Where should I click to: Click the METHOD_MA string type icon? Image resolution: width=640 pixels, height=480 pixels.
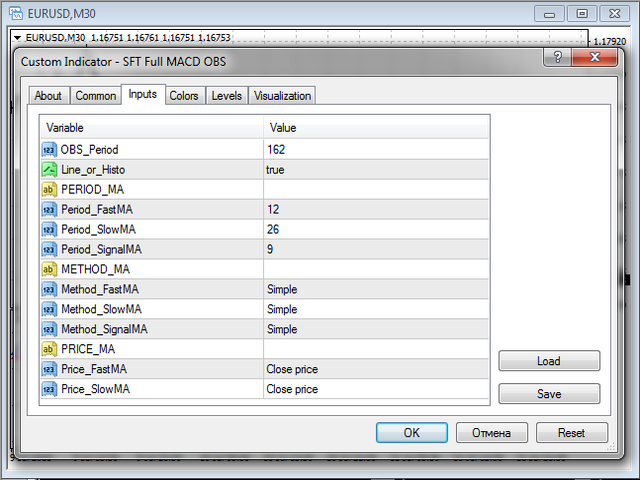coord(49,269)
